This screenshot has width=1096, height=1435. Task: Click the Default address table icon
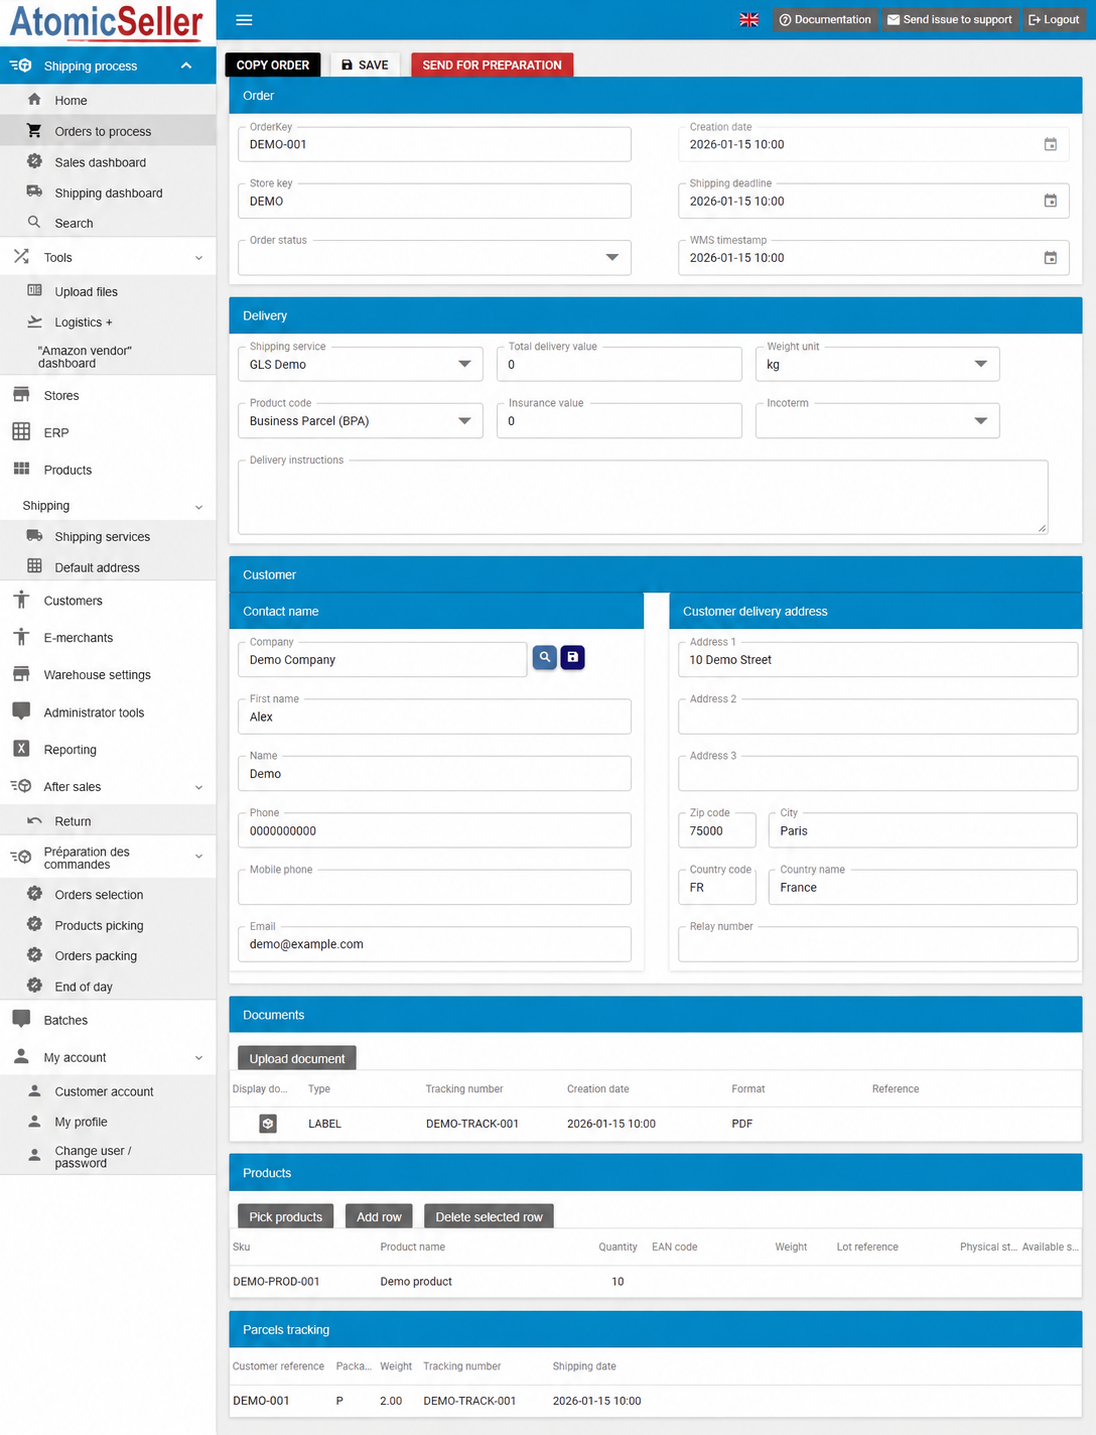pos(35,567)
